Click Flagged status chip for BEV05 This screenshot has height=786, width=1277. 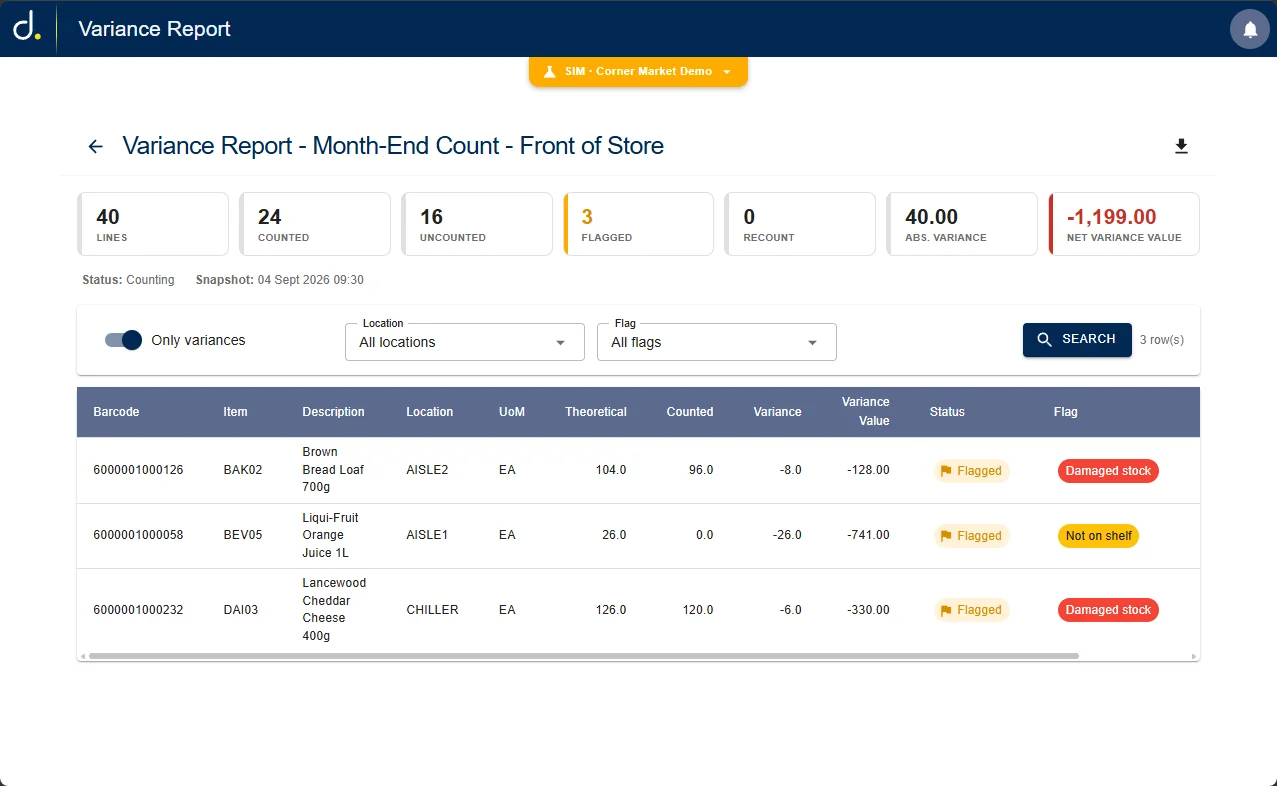click(x=971, y=536)
